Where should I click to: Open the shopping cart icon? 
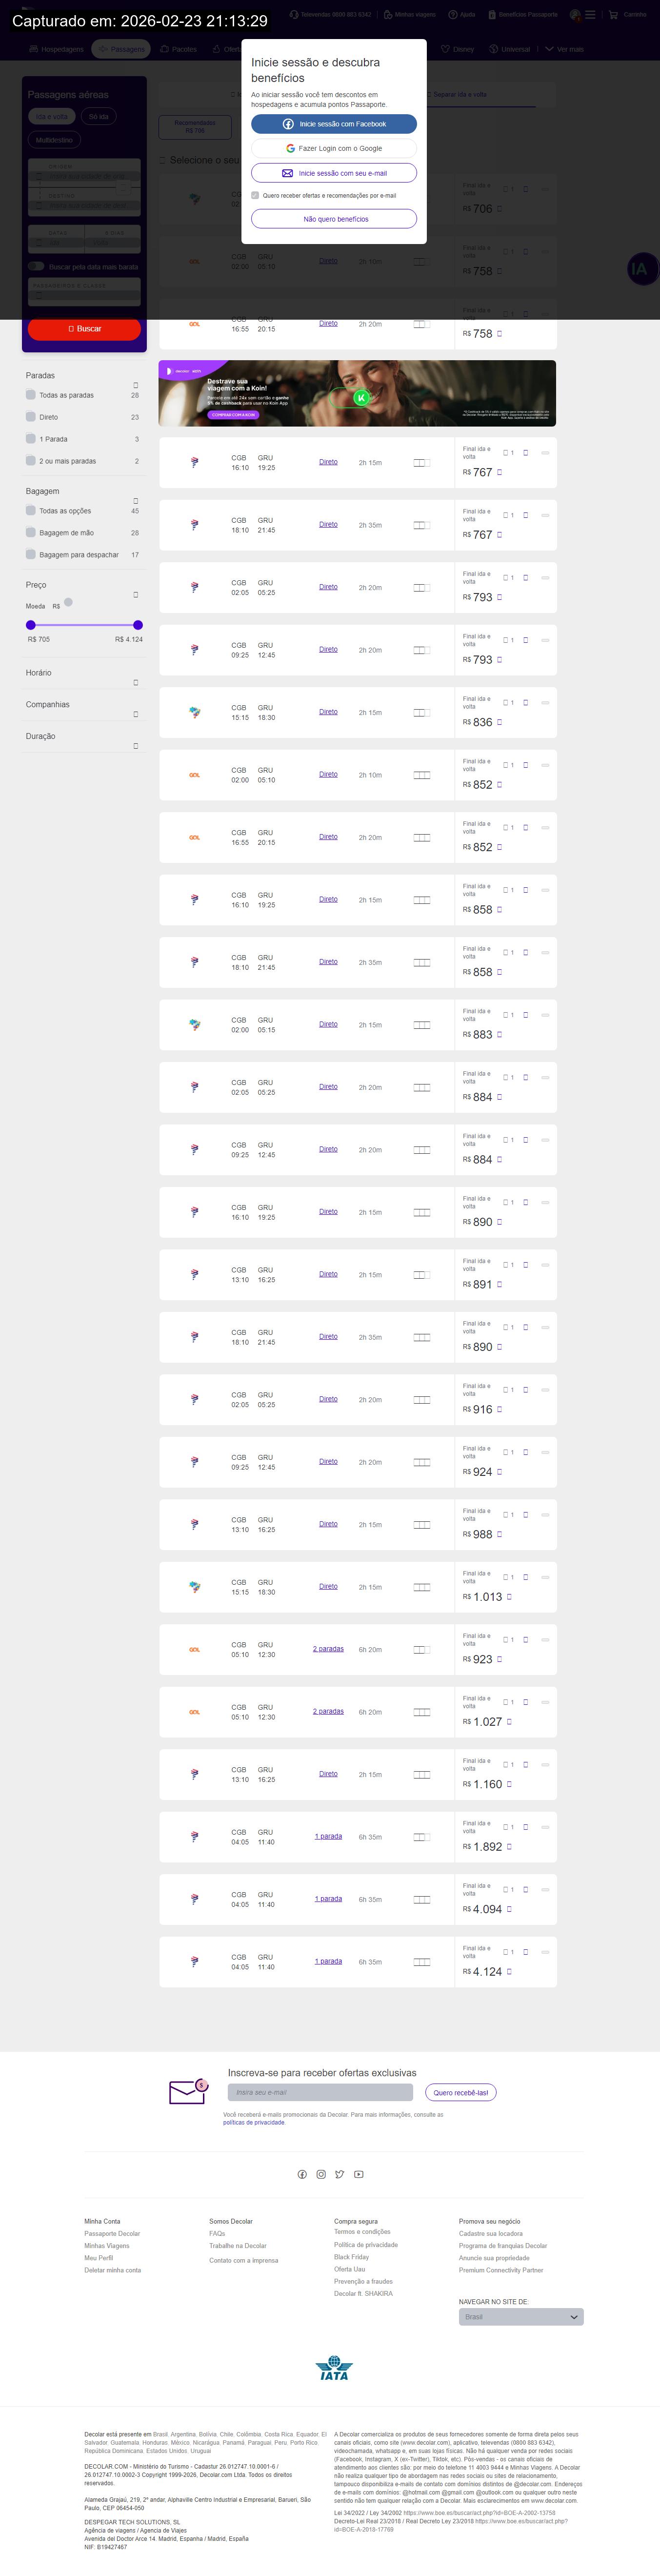(613, 15)
